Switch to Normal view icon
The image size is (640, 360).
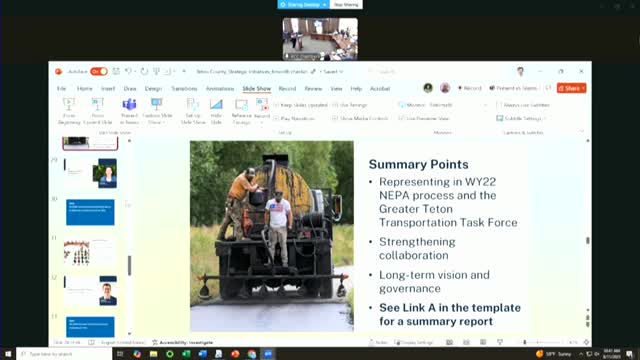coord(449,342)
